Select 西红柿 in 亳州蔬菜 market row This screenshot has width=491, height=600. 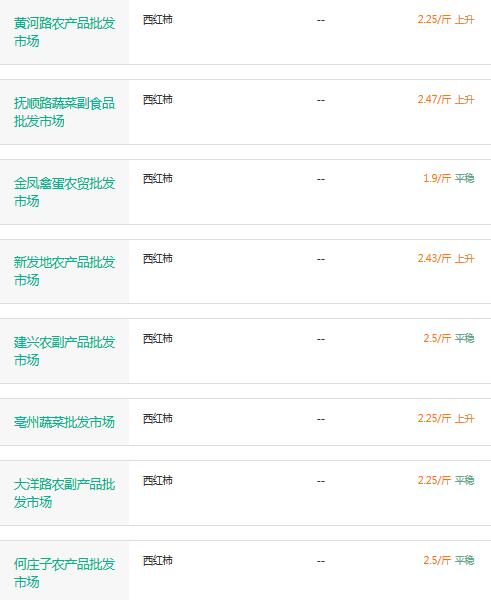pyautogui.click(x=158, y=418)
